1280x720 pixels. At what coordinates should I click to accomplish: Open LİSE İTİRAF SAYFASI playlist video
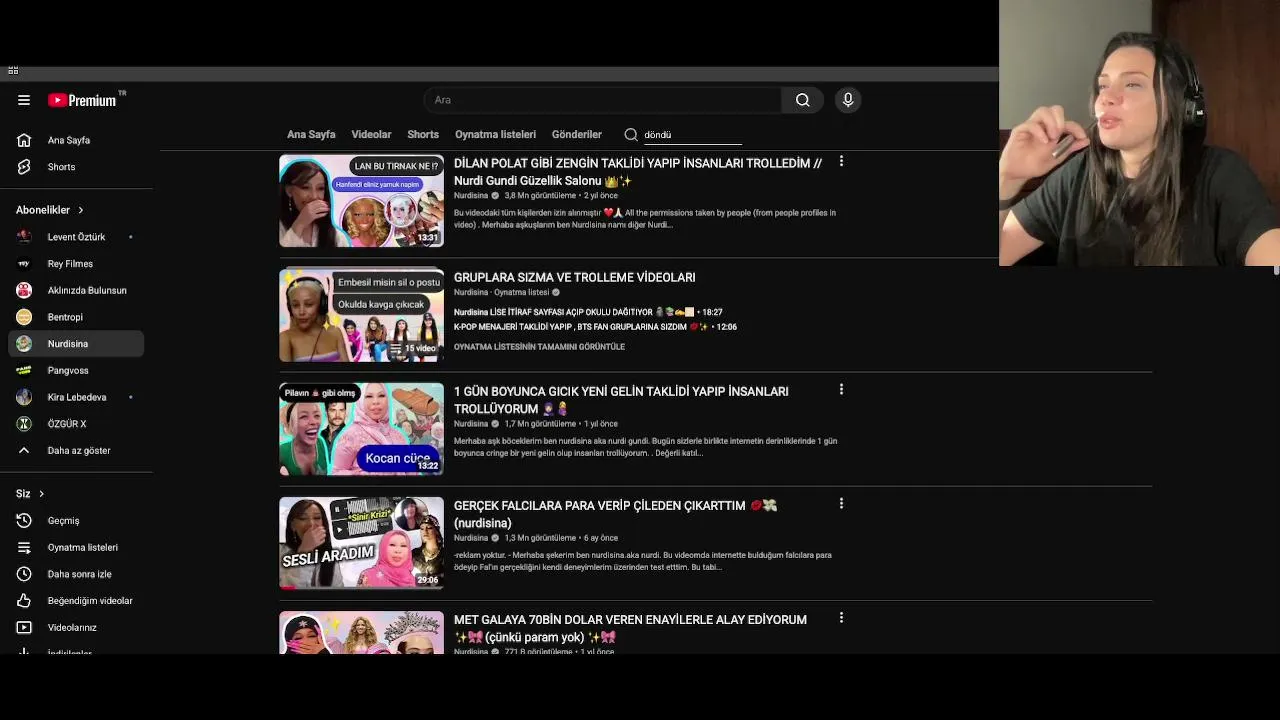588,312
